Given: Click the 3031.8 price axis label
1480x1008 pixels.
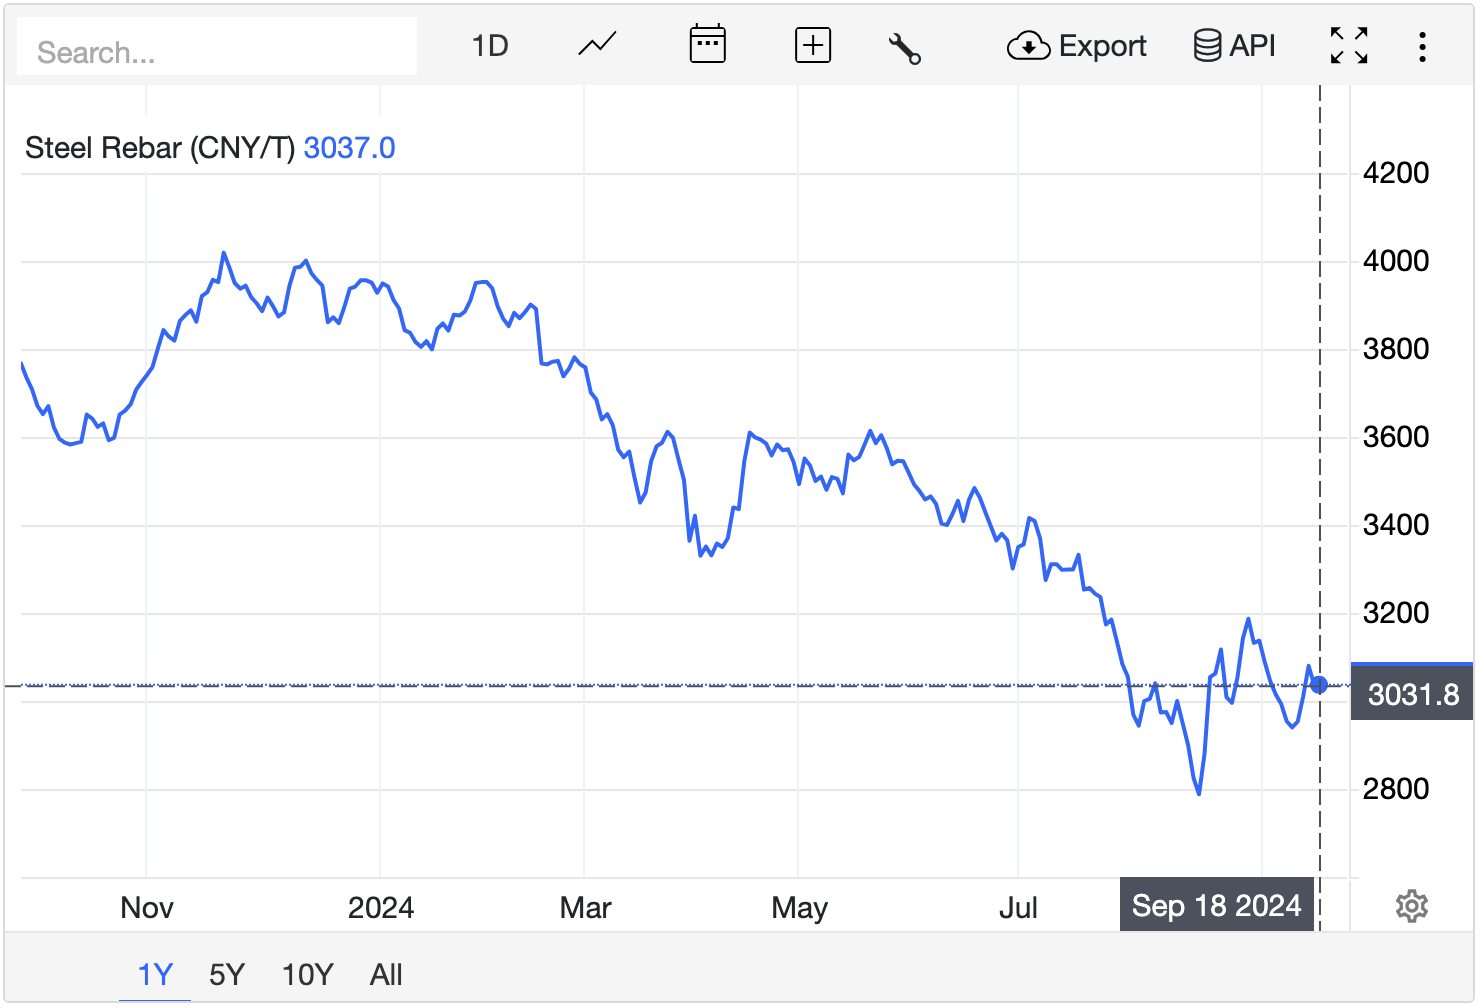Looking at the screenshot, I should 1412,694.
